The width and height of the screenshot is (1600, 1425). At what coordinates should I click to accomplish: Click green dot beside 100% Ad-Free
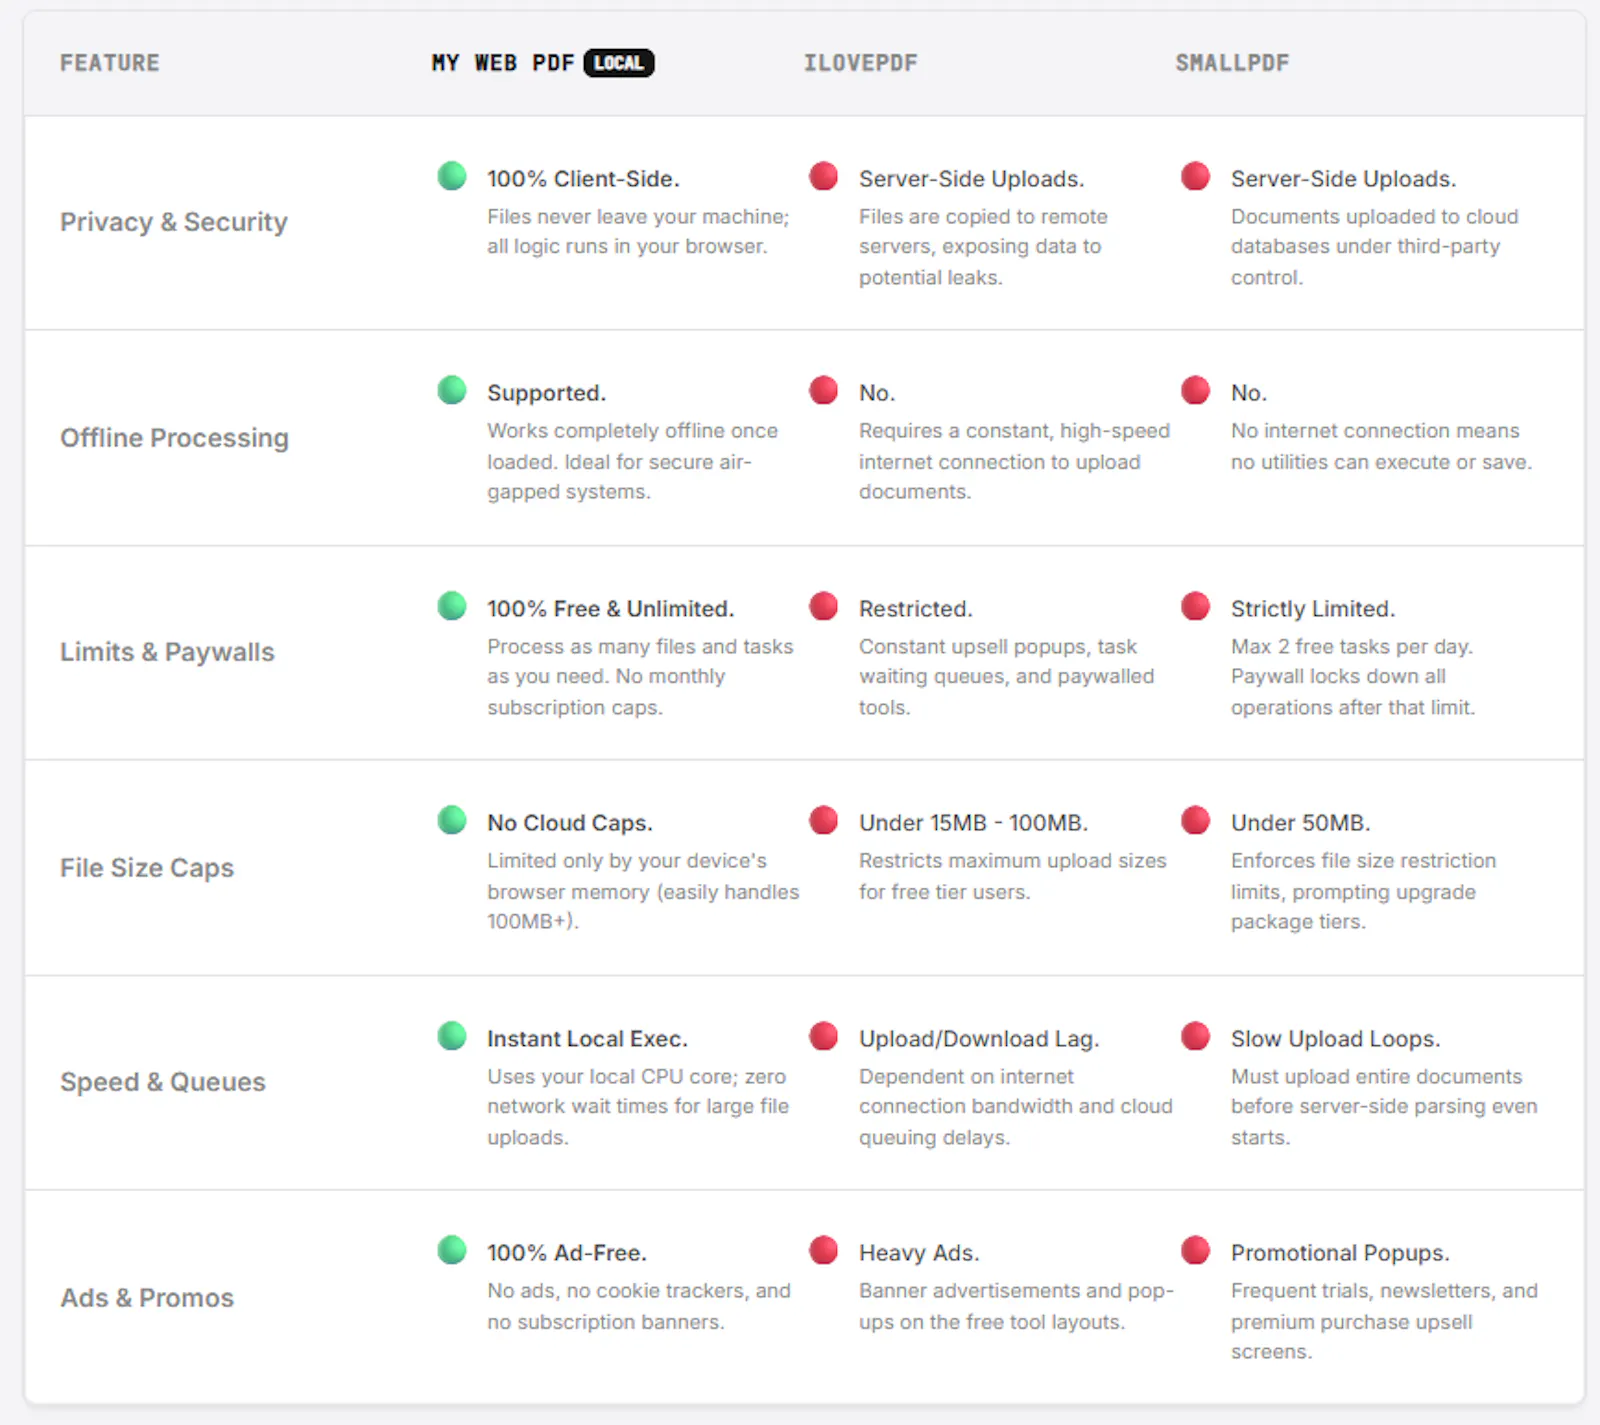(452, 1250)
